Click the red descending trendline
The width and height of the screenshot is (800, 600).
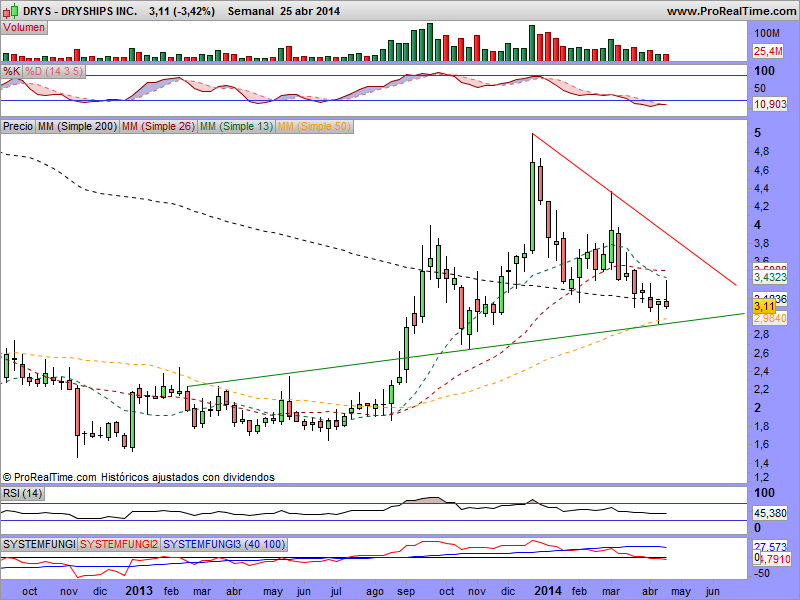(634, 209)
